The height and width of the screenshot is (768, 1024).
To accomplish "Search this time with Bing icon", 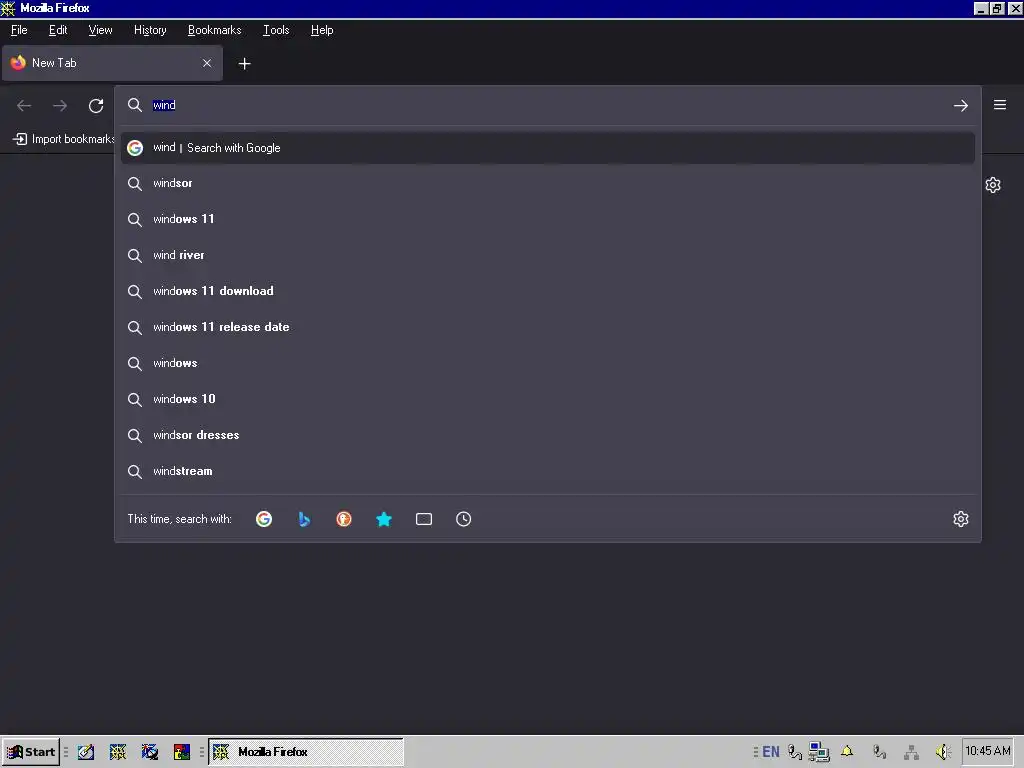I will [x=304, y=519].
